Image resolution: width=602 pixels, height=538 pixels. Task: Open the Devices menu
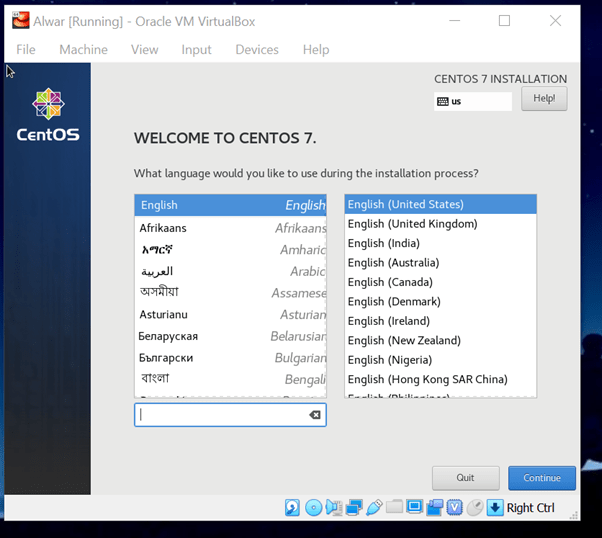[x=257, y=49]
